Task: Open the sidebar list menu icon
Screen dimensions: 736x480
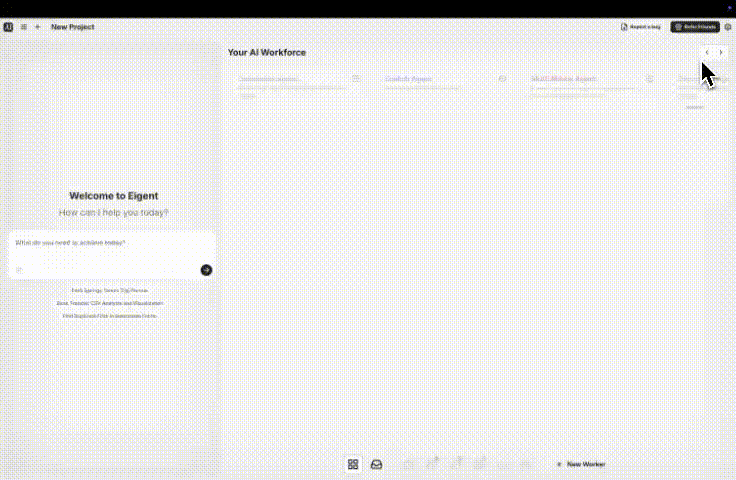Action: (24, 27)
